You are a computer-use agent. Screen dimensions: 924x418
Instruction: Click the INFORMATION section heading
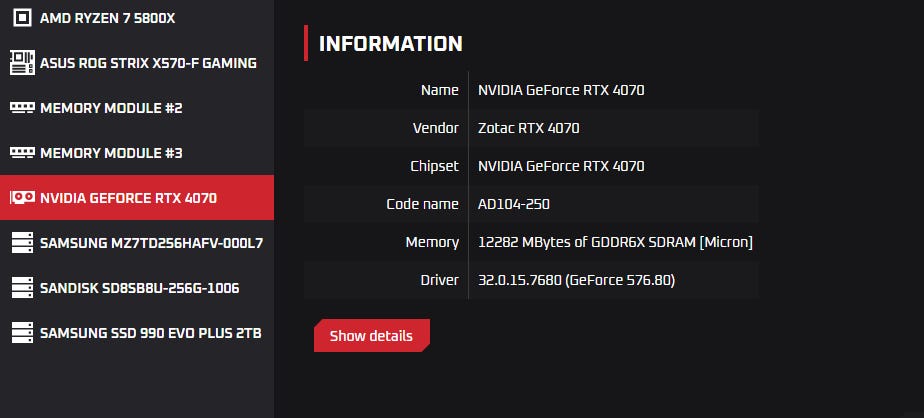point(390,44)
